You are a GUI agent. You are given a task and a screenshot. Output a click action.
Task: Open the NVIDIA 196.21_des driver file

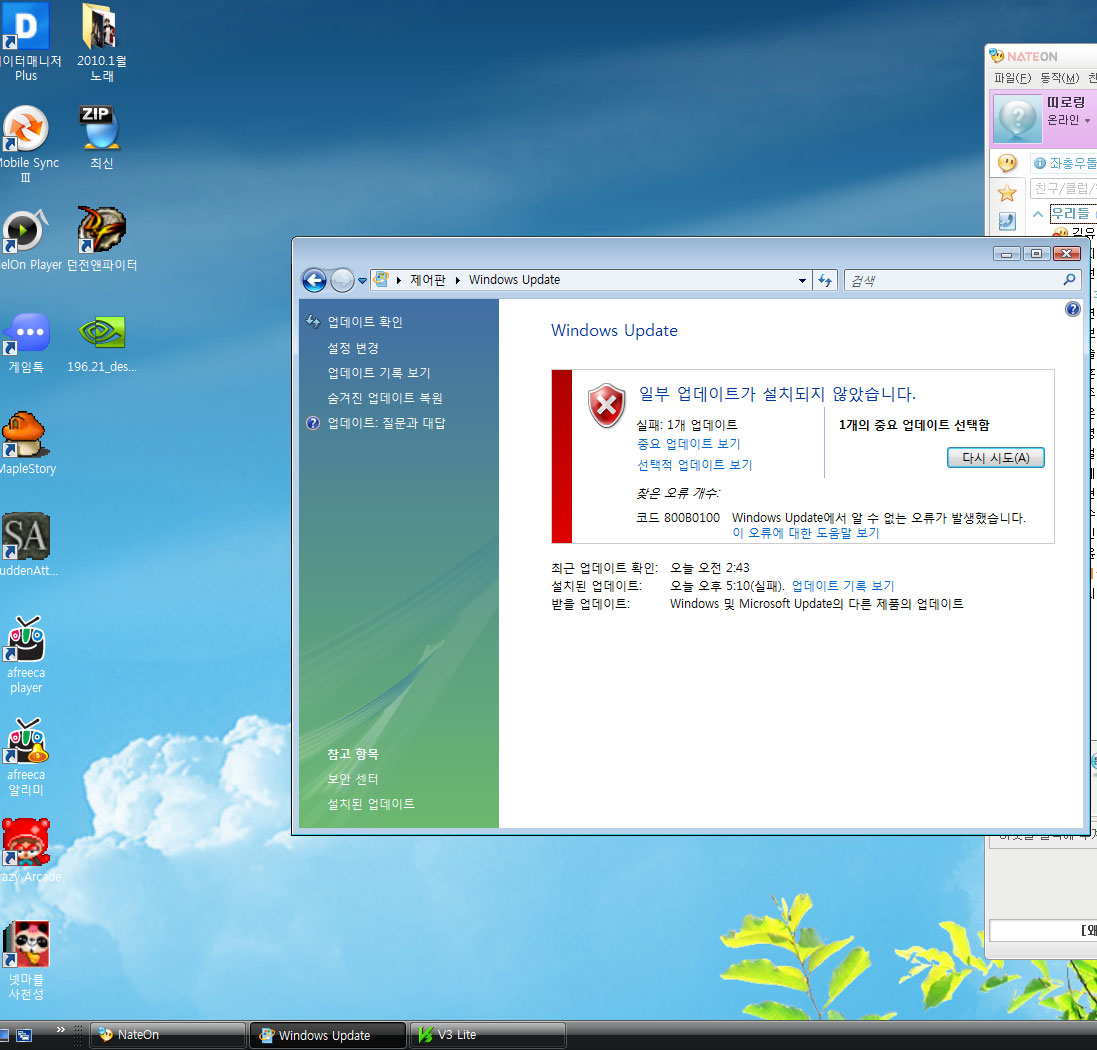101,343
